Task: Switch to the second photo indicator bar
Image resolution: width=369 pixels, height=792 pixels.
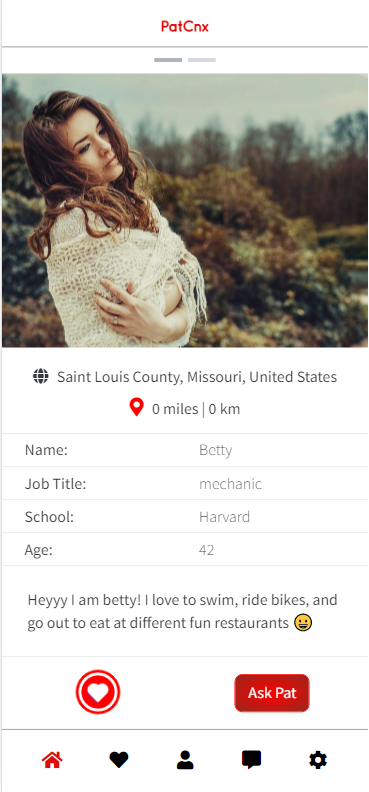Action: pyautogui.click(x=202, y=60)
